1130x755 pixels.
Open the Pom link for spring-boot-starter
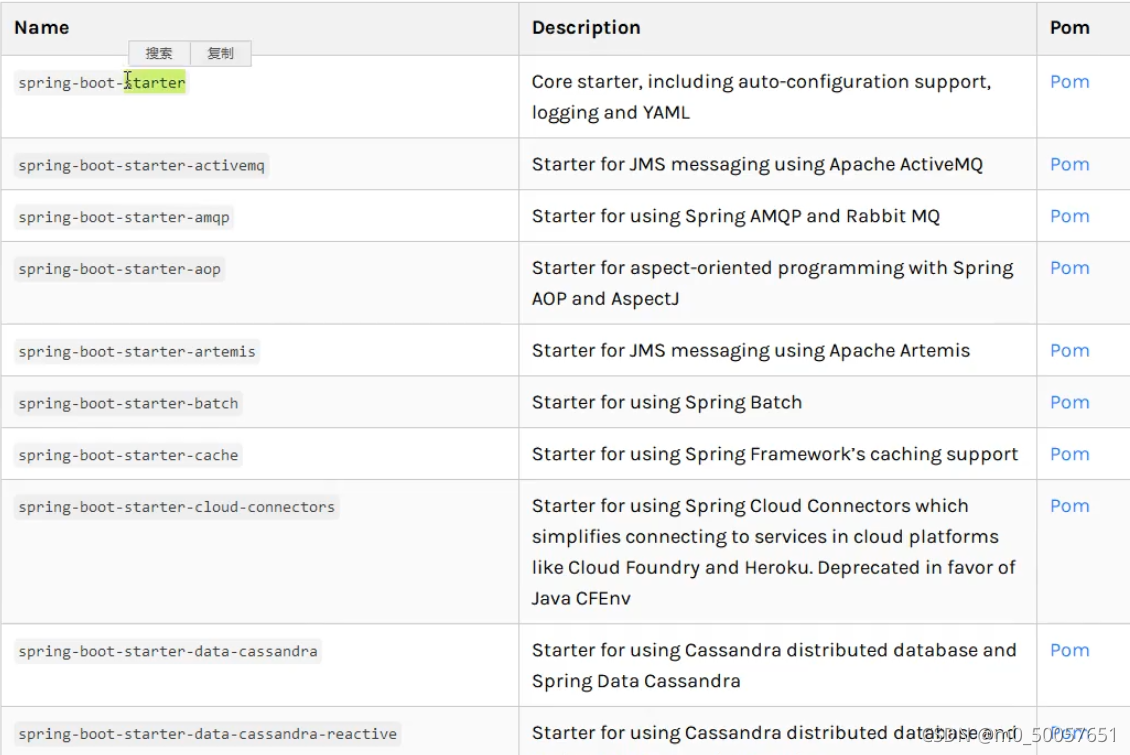[x=1069, y=82]
